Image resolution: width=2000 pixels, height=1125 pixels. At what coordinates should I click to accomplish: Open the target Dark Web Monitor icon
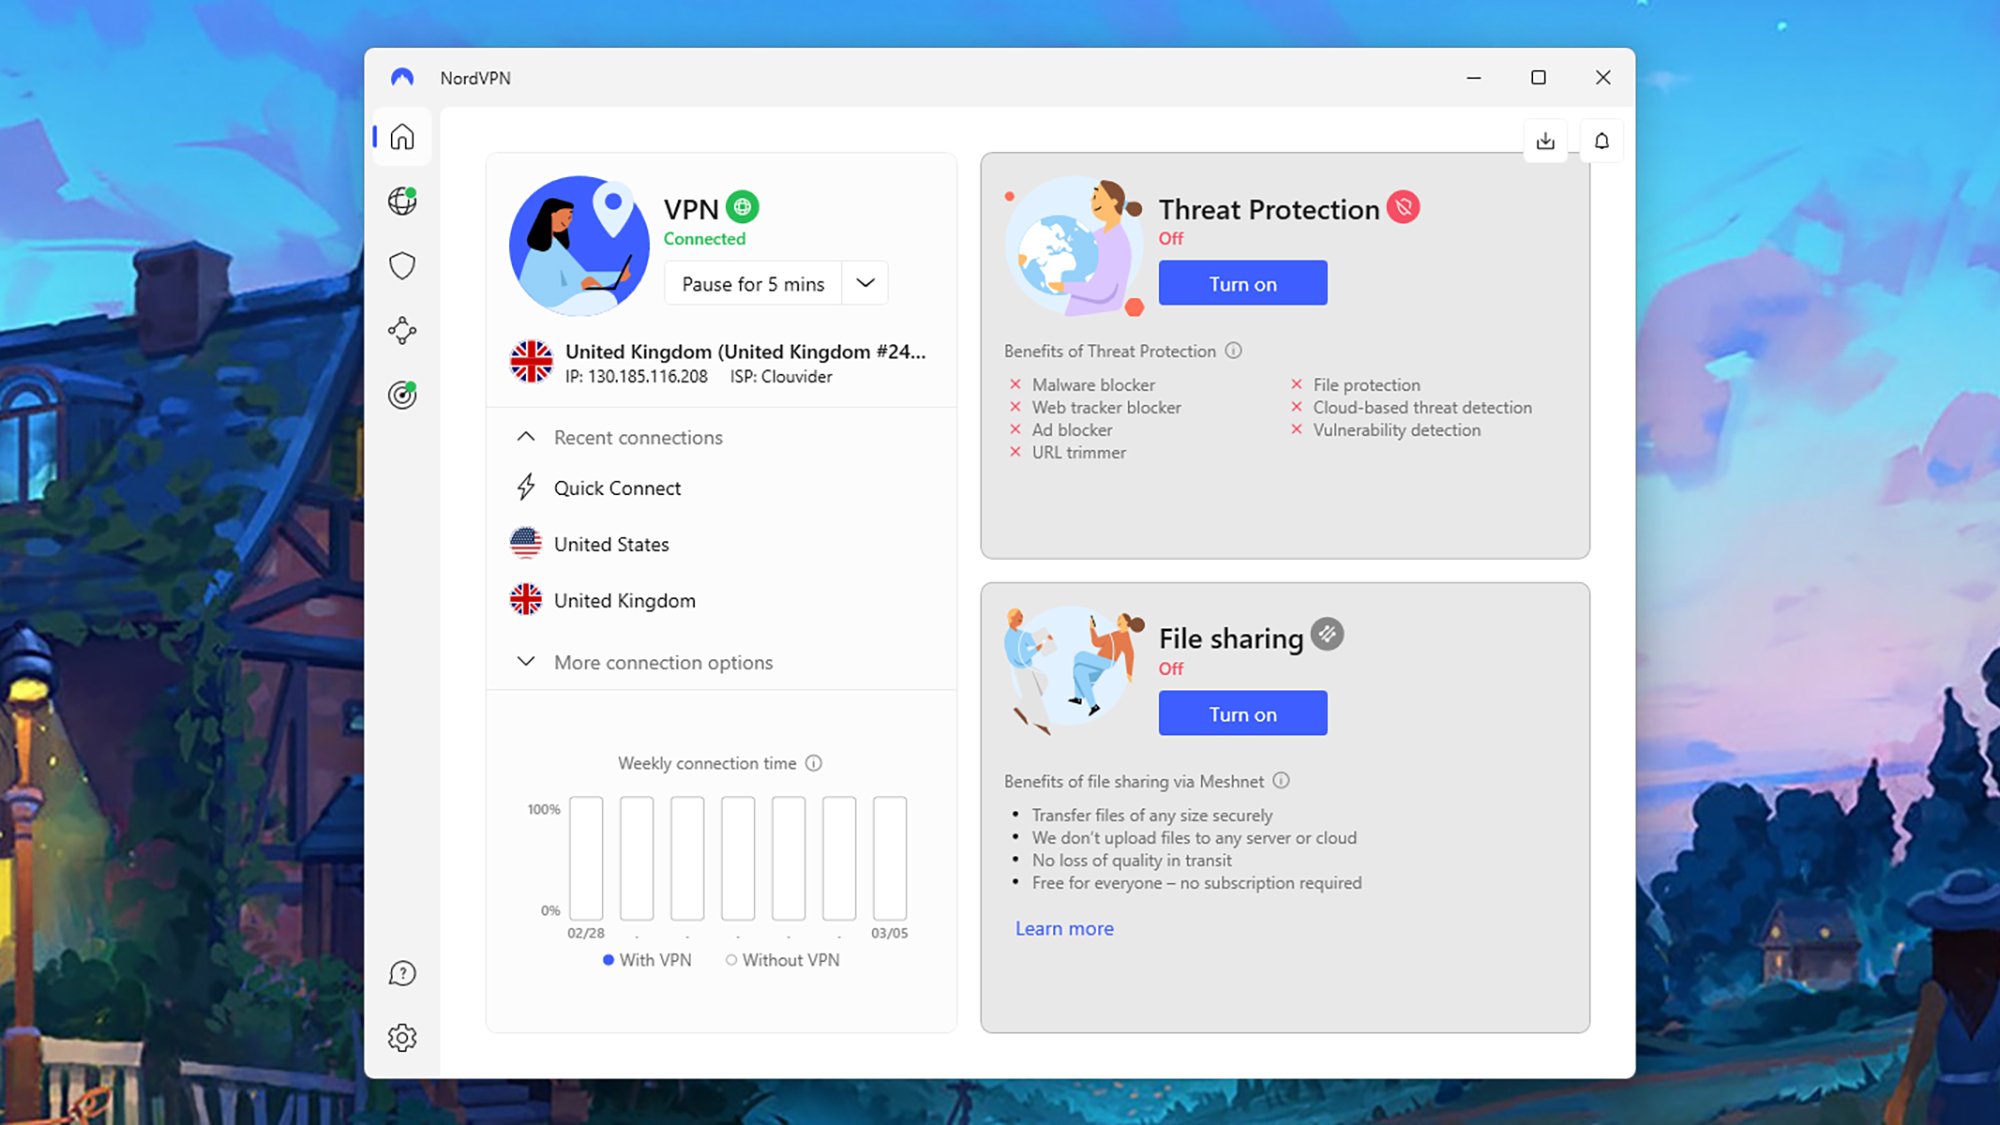(x=402, y=395)
